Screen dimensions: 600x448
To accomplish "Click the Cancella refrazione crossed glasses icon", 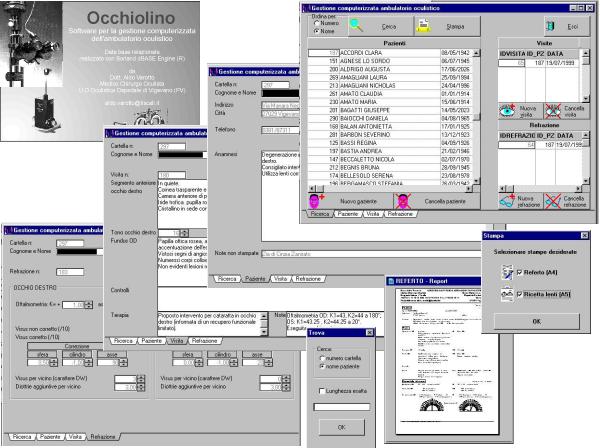I will (x=553, y=201).
